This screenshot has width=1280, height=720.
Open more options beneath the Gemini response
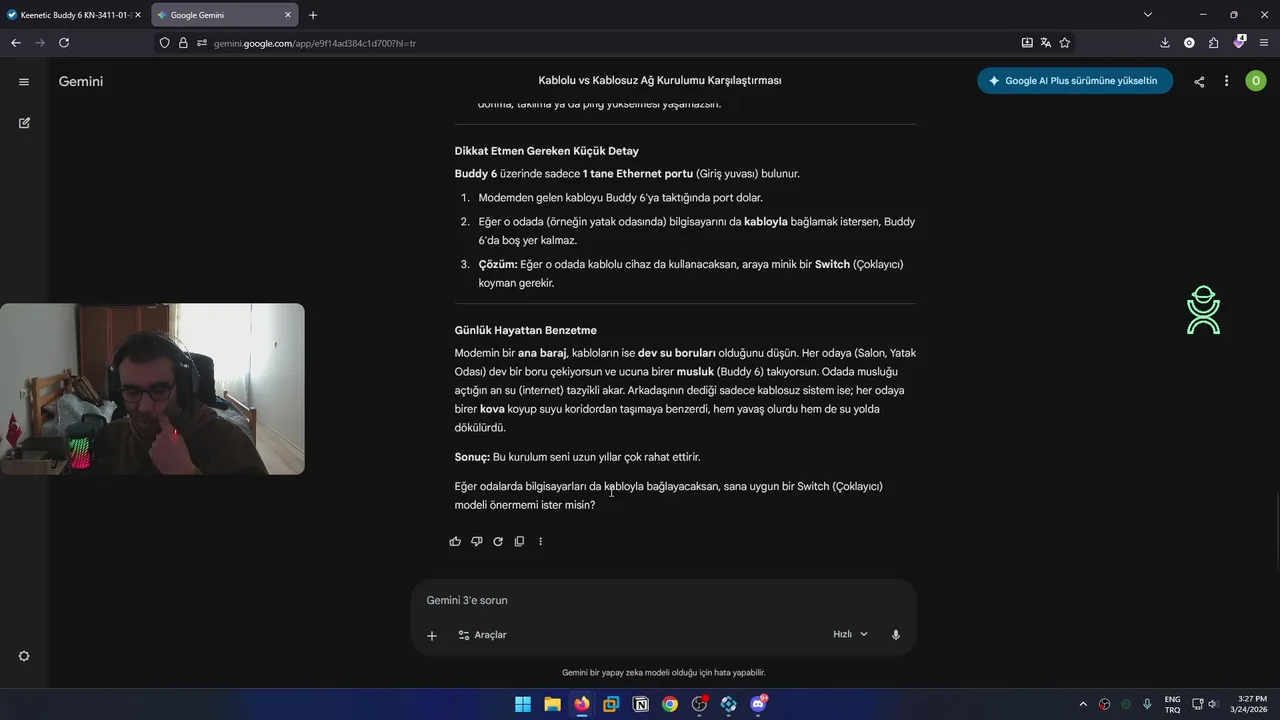[540, 541]
